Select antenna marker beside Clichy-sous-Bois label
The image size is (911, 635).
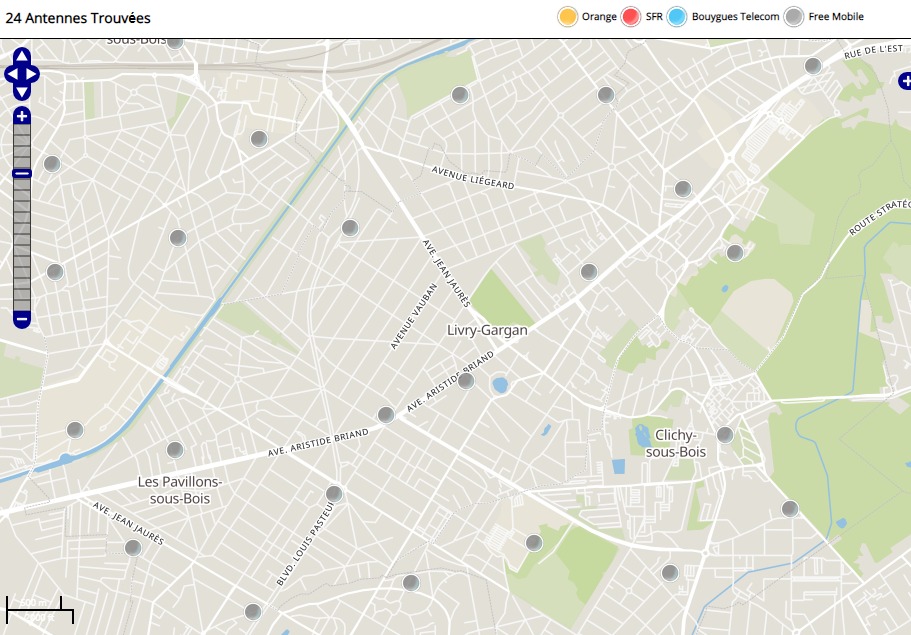tap(725, 435)
